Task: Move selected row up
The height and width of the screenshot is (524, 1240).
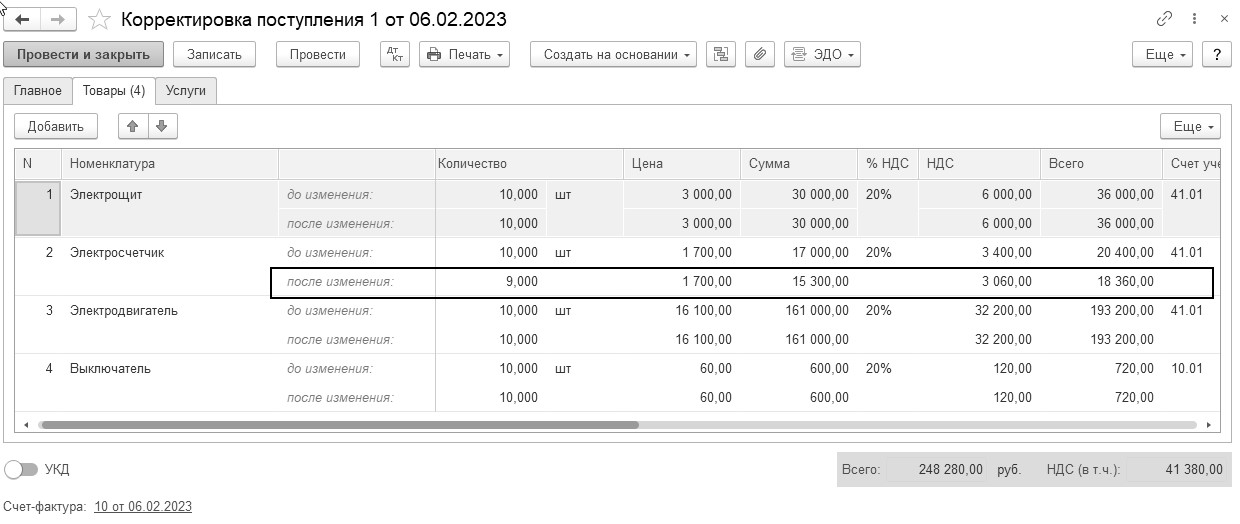Action: pyautogui.click(x=133, y=126)
